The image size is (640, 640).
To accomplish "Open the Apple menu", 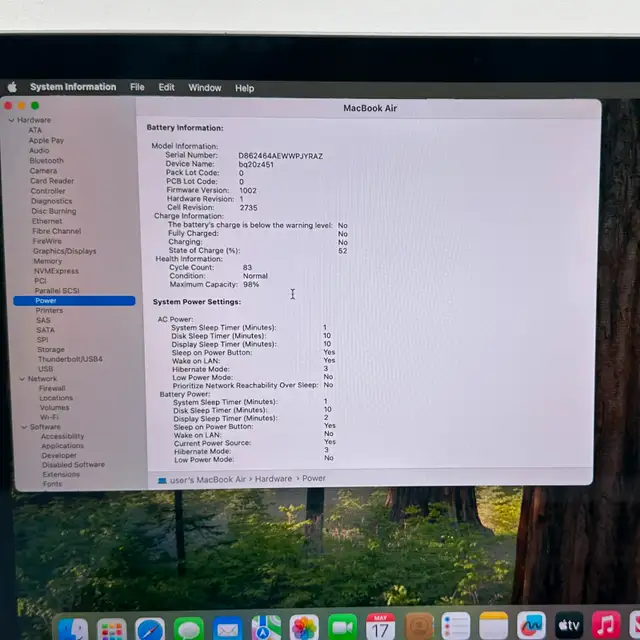I will (12, 87).
